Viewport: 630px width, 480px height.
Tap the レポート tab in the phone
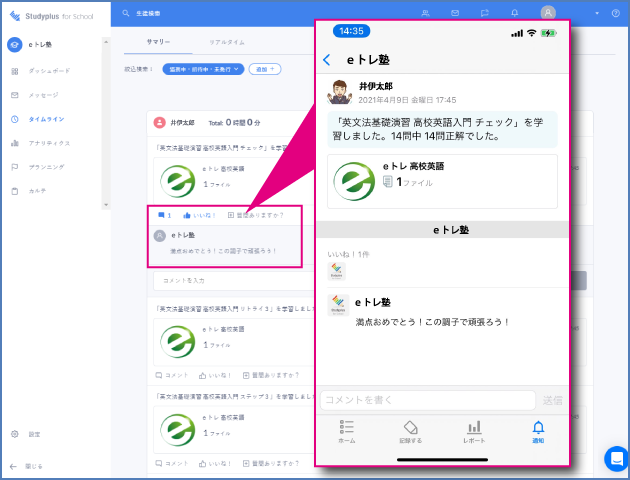tap(474, 432)
